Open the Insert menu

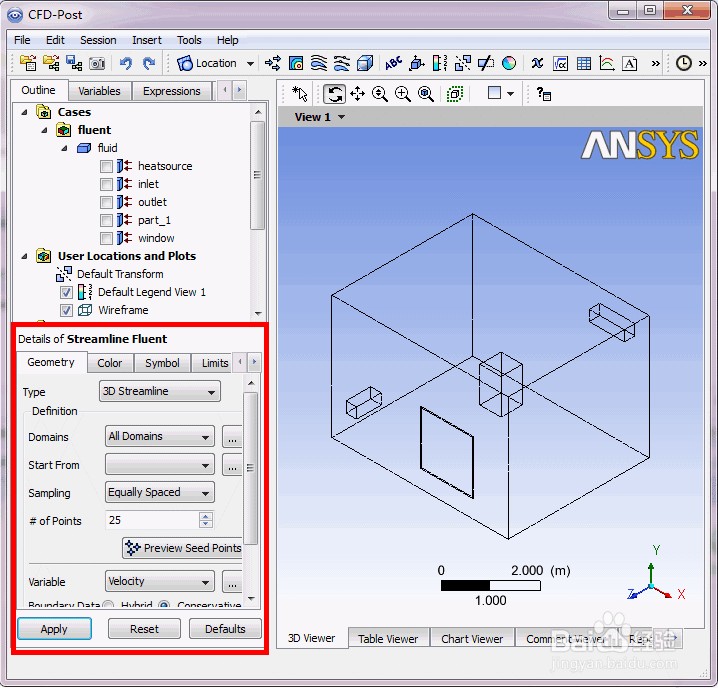147,40
